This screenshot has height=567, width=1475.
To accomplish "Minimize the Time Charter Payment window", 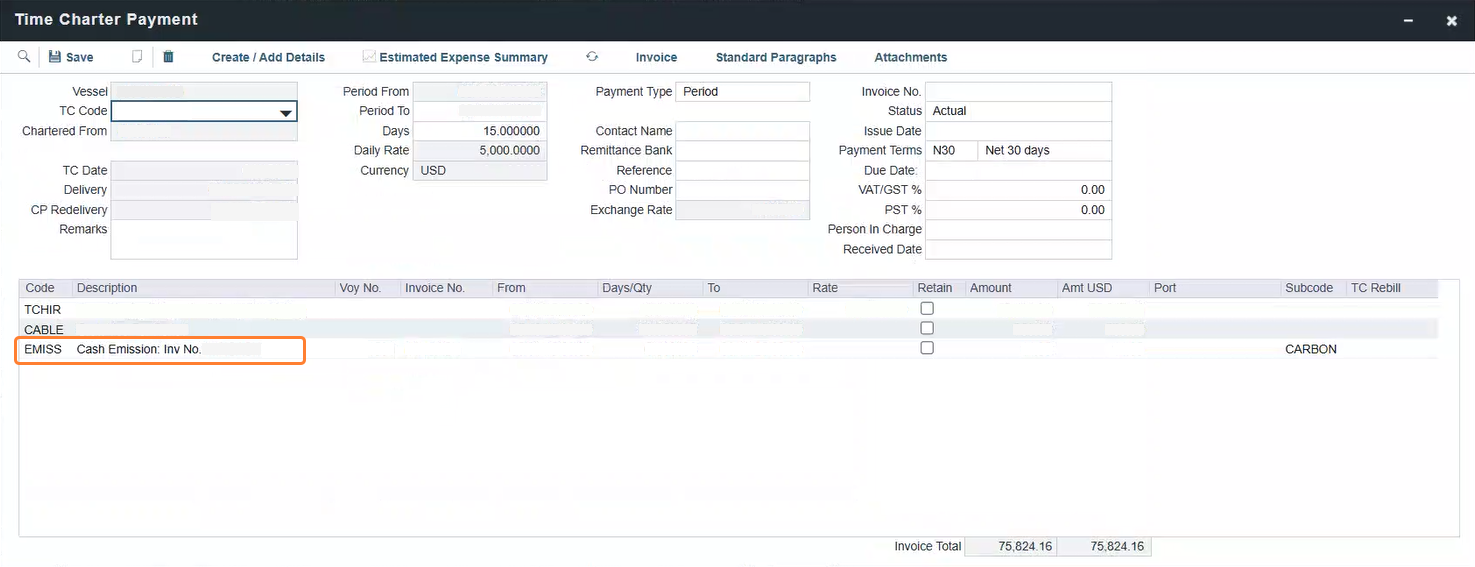I will [x=1408, y=20].
